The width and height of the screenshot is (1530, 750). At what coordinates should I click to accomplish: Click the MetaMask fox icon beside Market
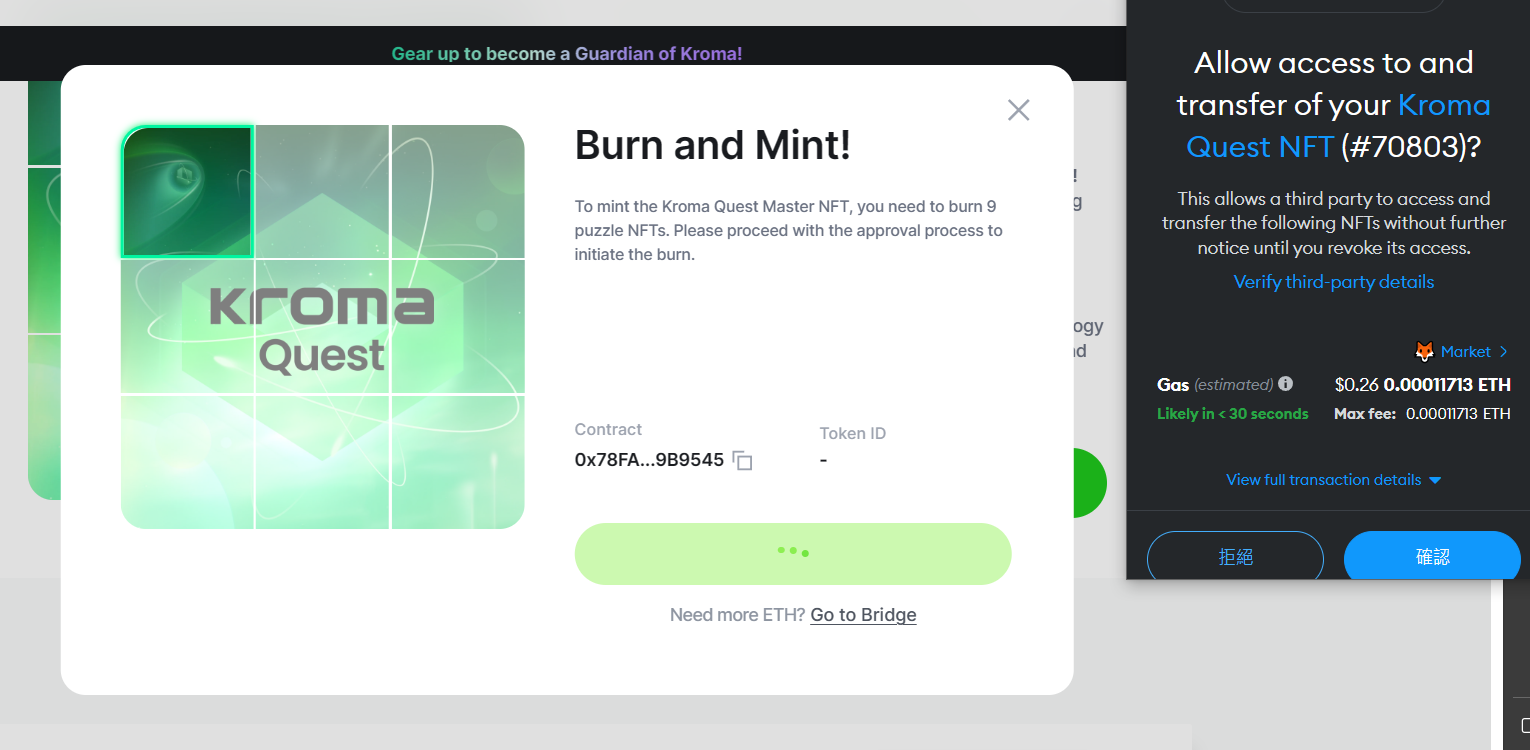(x=1424, y=352)
